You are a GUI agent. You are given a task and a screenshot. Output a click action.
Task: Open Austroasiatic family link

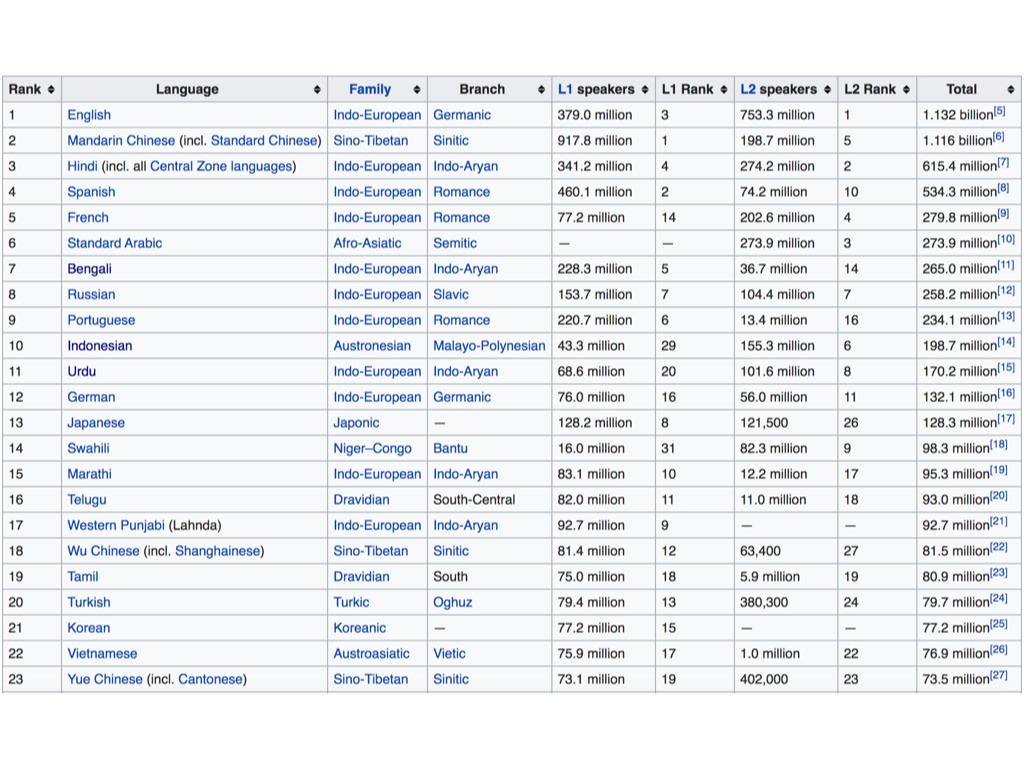click(372, 653)
